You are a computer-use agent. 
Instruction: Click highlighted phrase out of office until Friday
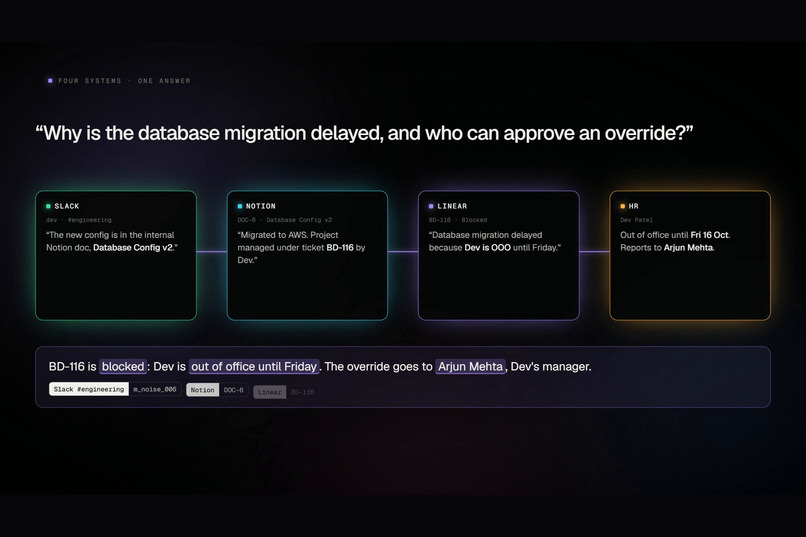(254, 366)
